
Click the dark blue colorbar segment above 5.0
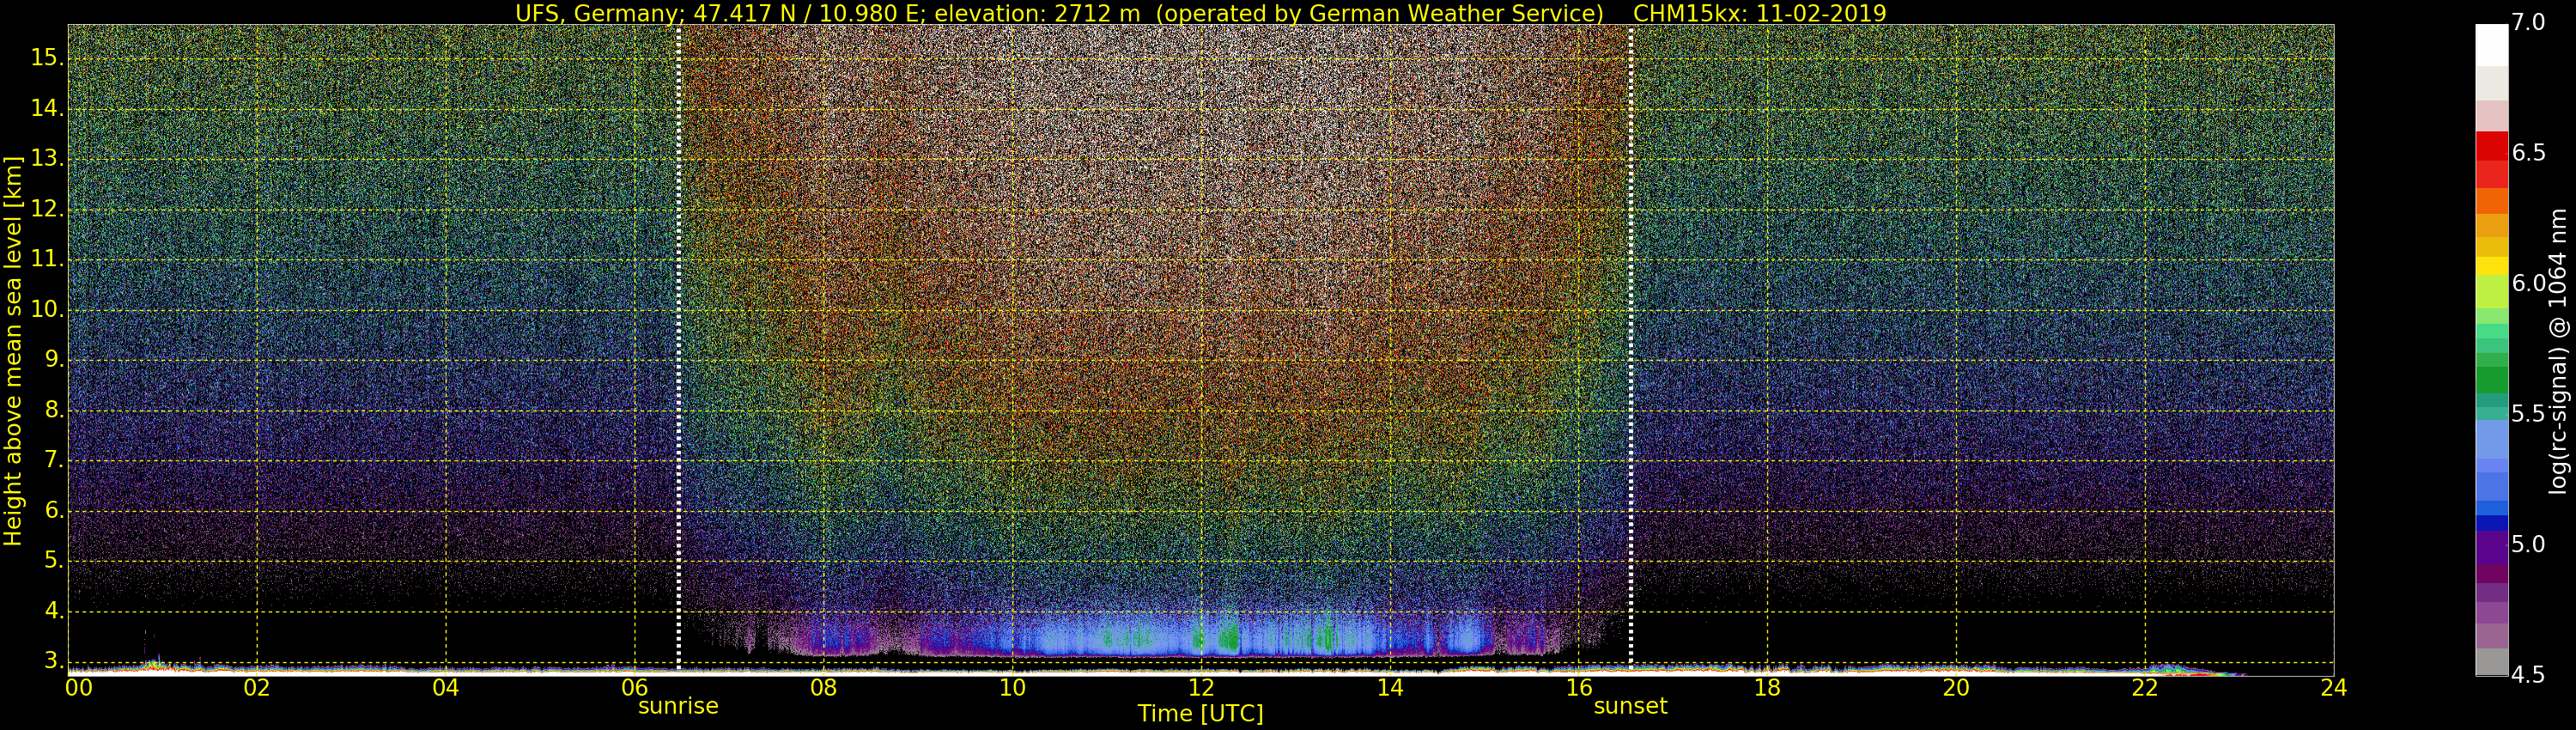(2492, 522)
